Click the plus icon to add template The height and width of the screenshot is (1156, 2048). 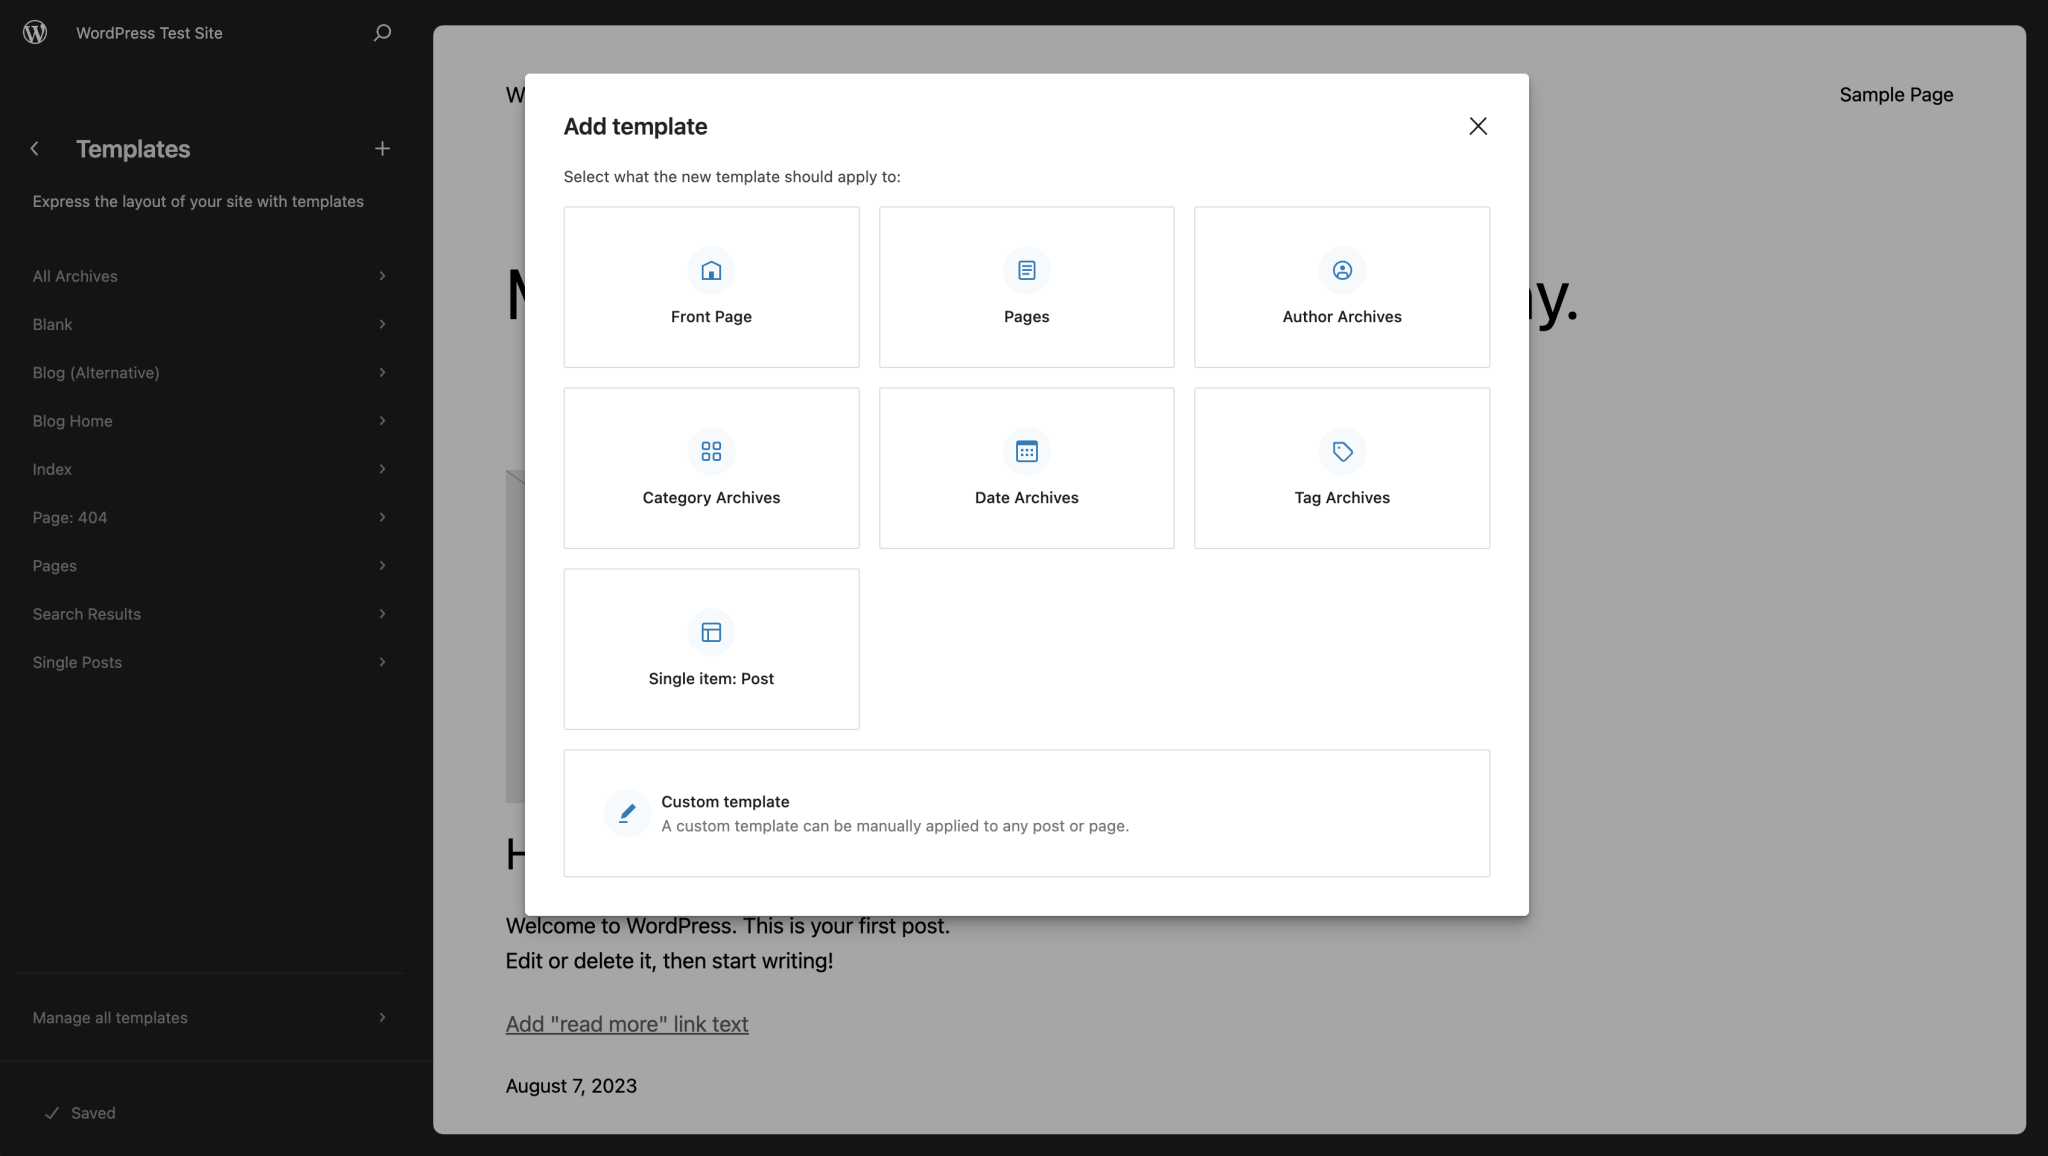click(x=382, y=149)
